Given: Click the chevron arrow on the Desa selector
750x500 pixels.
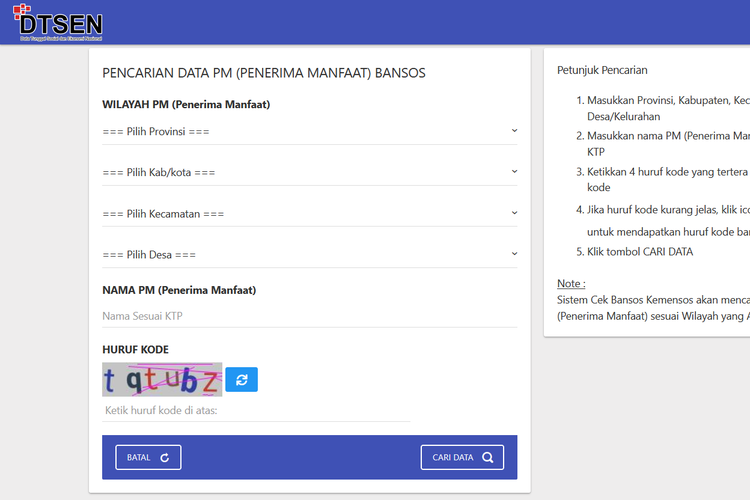Looking at the screenshot, I should 514,254.
